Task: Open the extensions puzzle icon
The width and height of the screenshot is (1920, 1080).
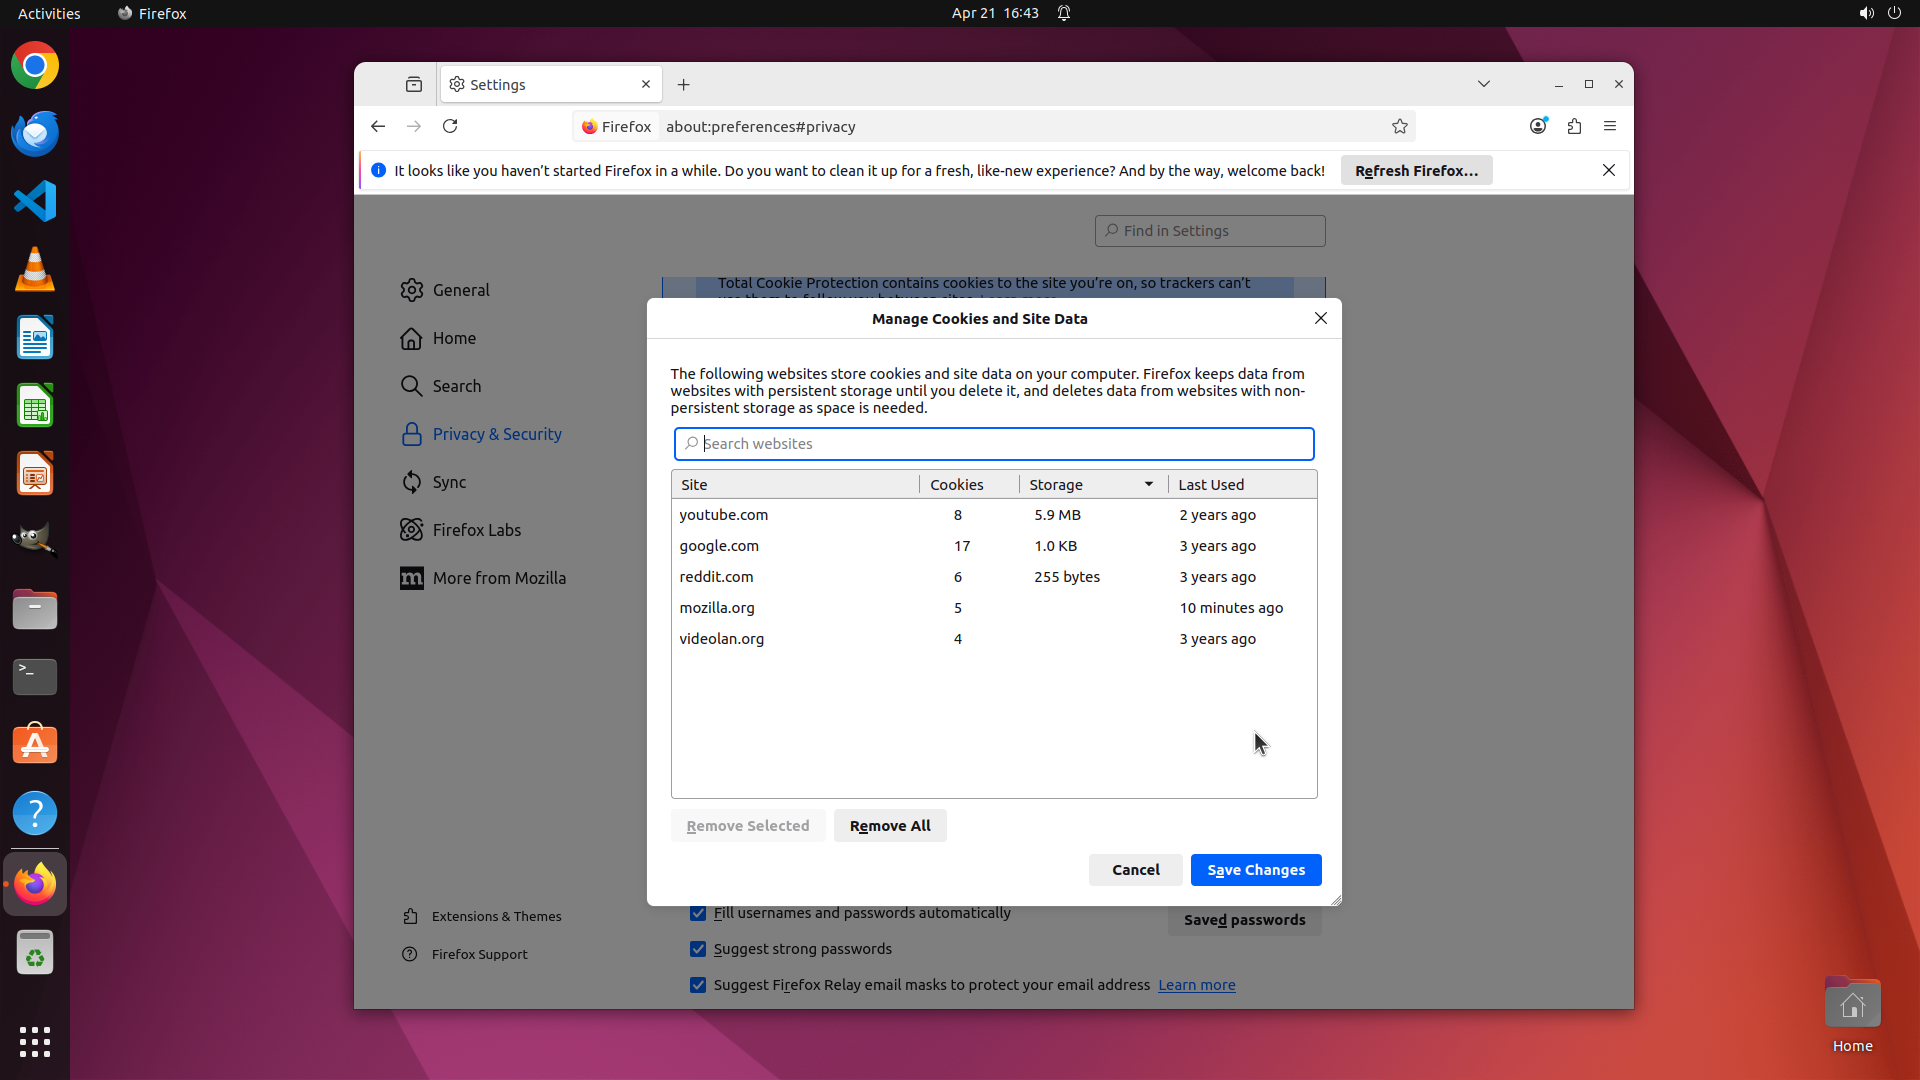Action: (x=1574, y=126)
